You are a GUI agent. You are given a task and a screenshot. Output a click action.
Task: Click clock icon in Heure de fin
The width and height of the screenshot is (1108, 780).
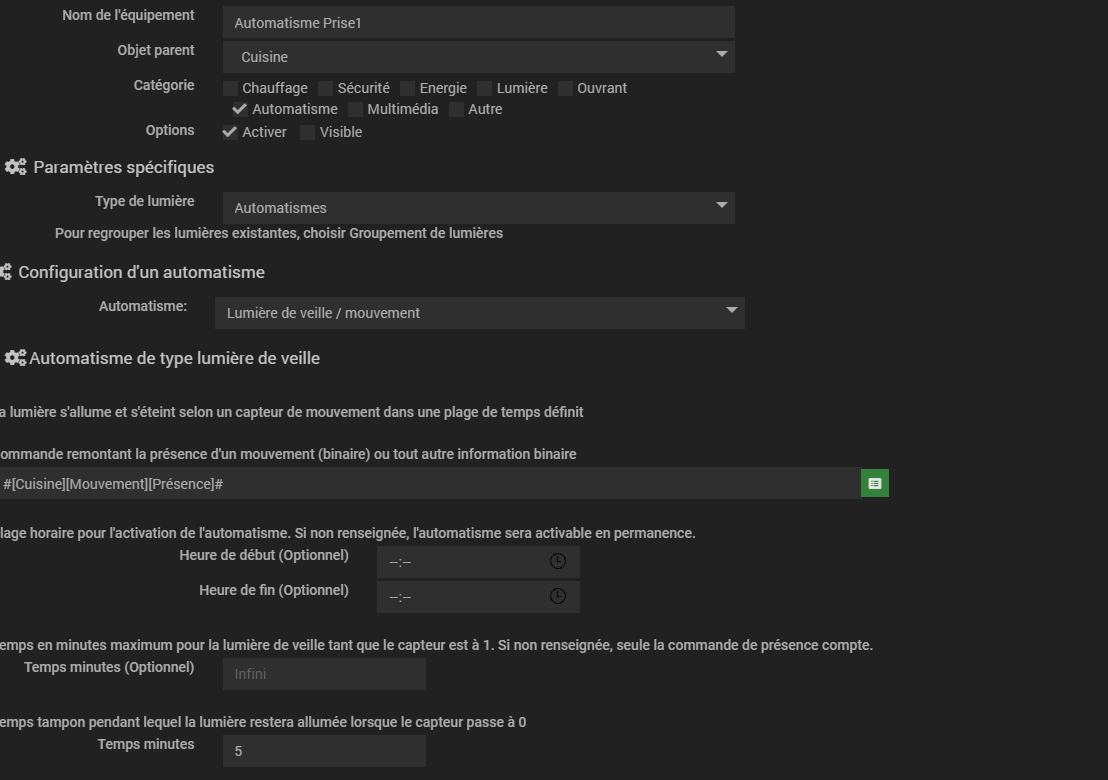(558, 596)
